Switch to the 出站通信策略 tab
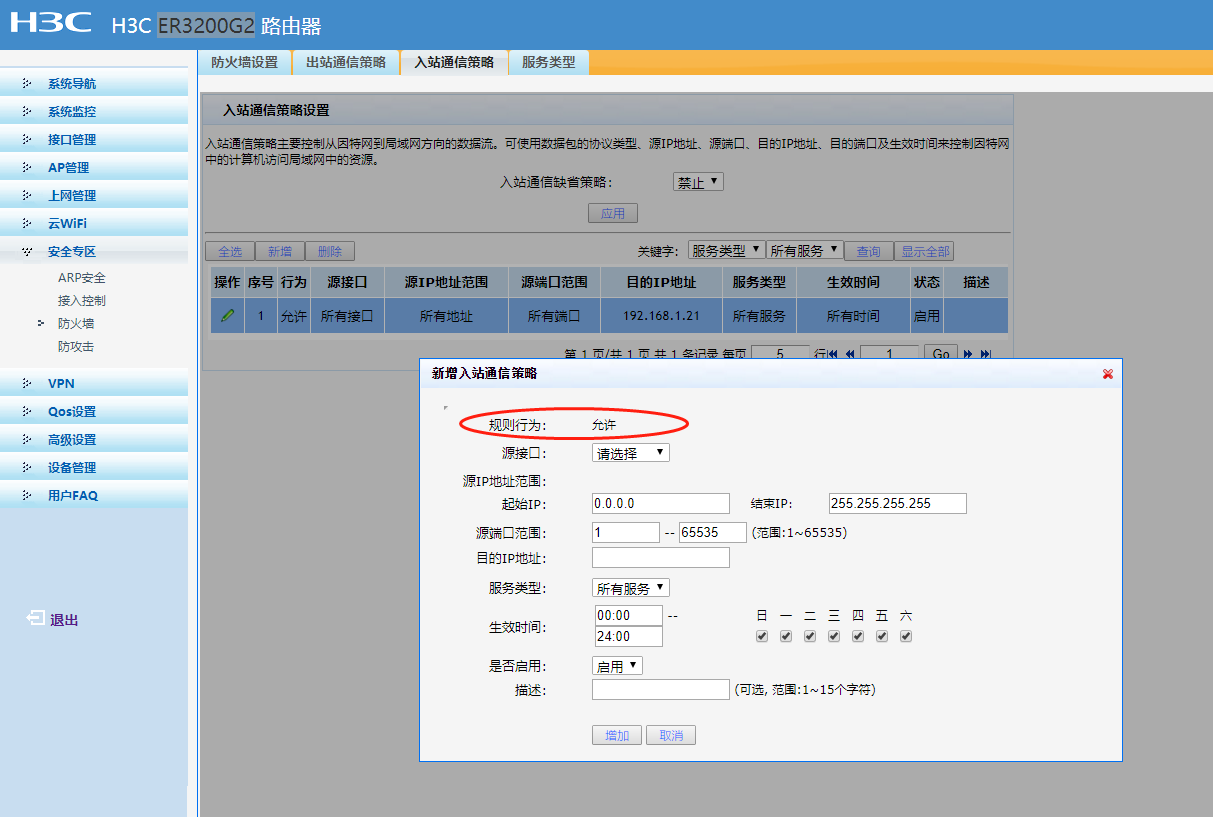Image resolution: width=1213 pixels, height=817 pixels. coord(346,62)
